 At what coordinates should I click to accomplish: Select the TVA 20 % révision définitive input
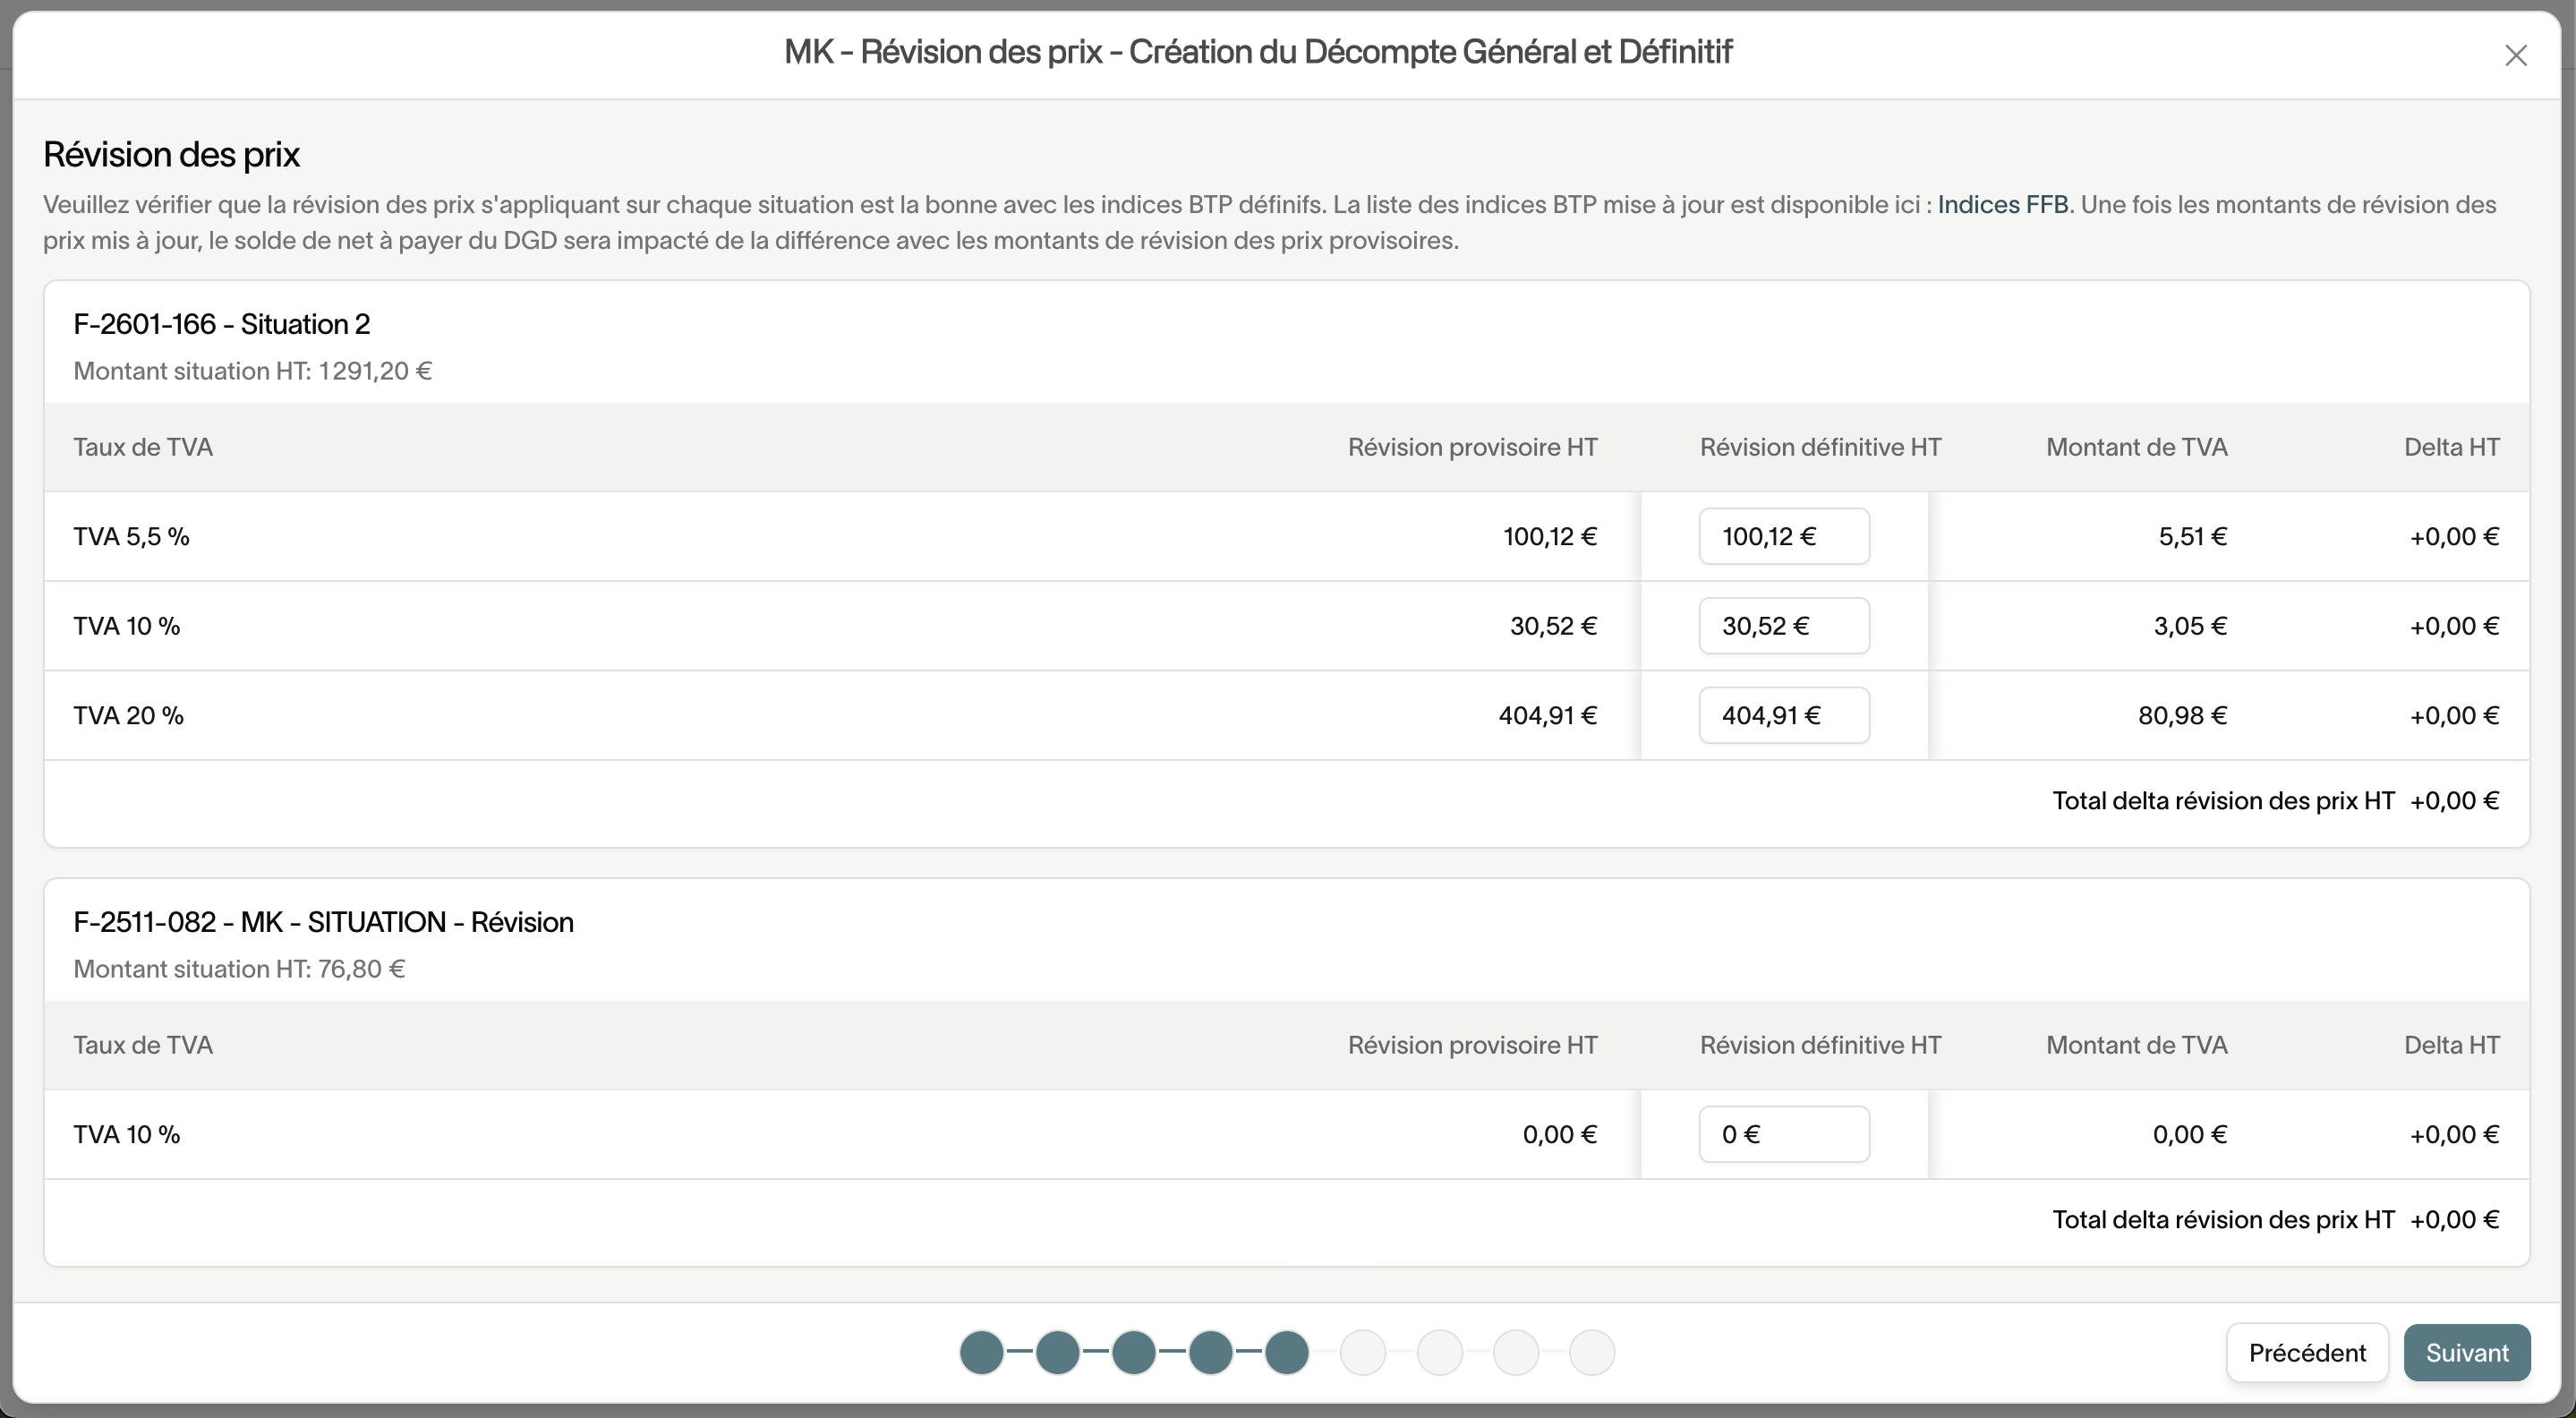(1783, 715)
